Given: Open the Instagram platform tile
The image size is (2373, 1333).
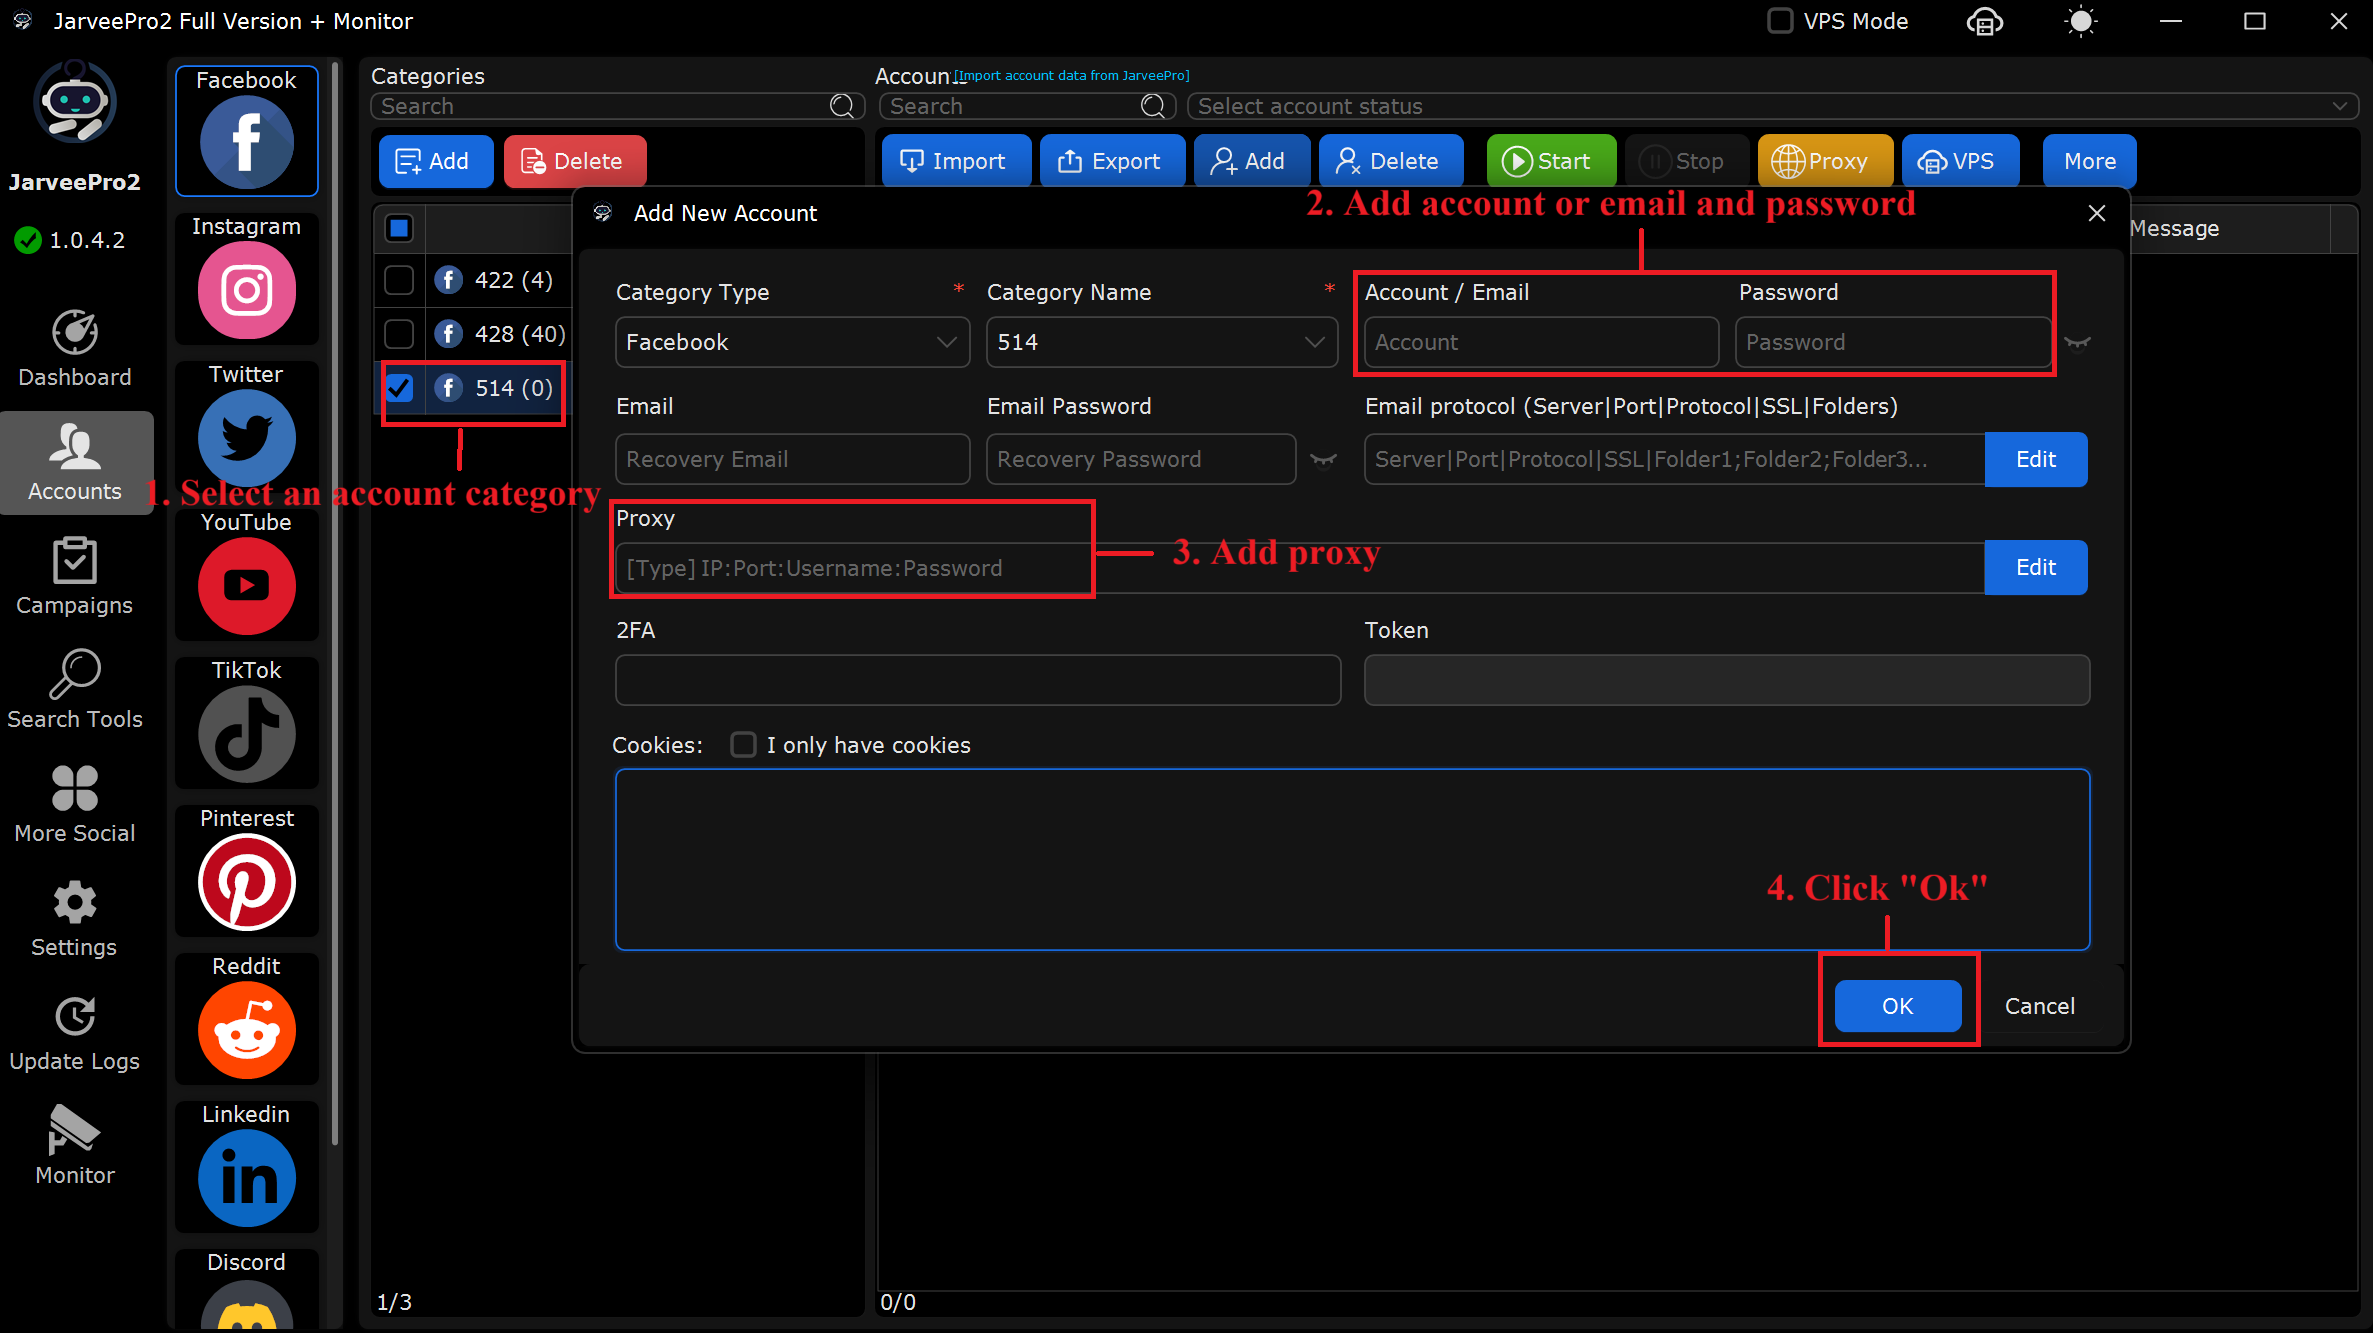Looking at the screenshot, I should point(246,278).
